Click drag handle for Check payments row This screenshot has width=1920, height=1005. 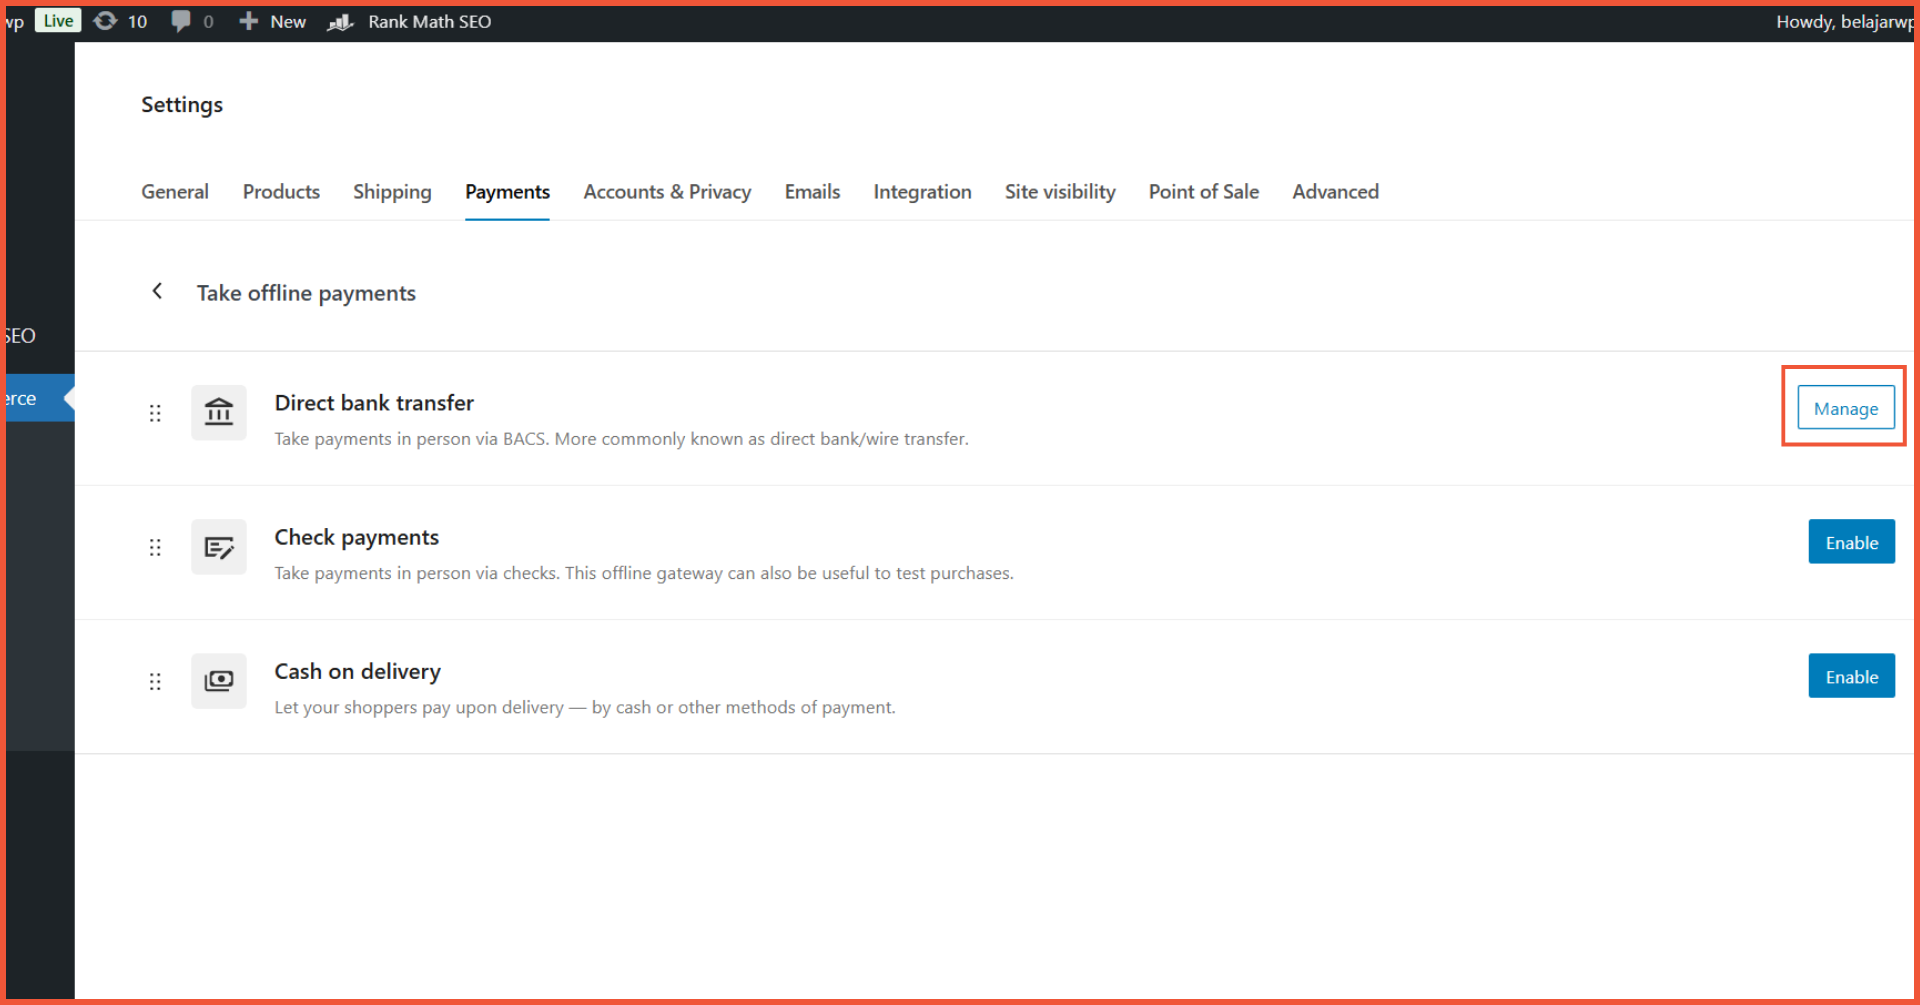point(155,547)
